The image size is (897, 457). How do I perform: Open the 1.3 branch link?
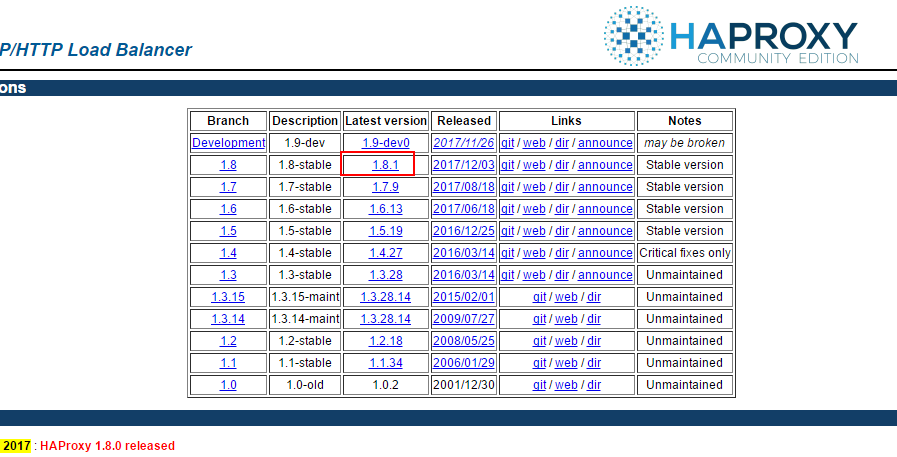[x=228, y=275]
